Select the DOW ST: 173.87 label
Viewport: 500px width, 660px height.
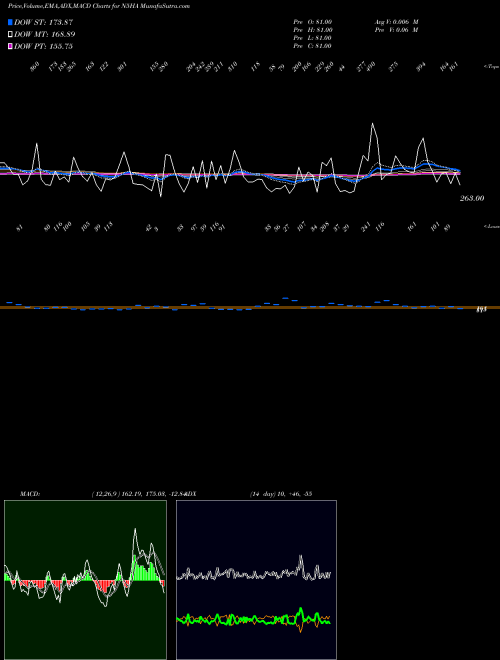pos(43,22)
